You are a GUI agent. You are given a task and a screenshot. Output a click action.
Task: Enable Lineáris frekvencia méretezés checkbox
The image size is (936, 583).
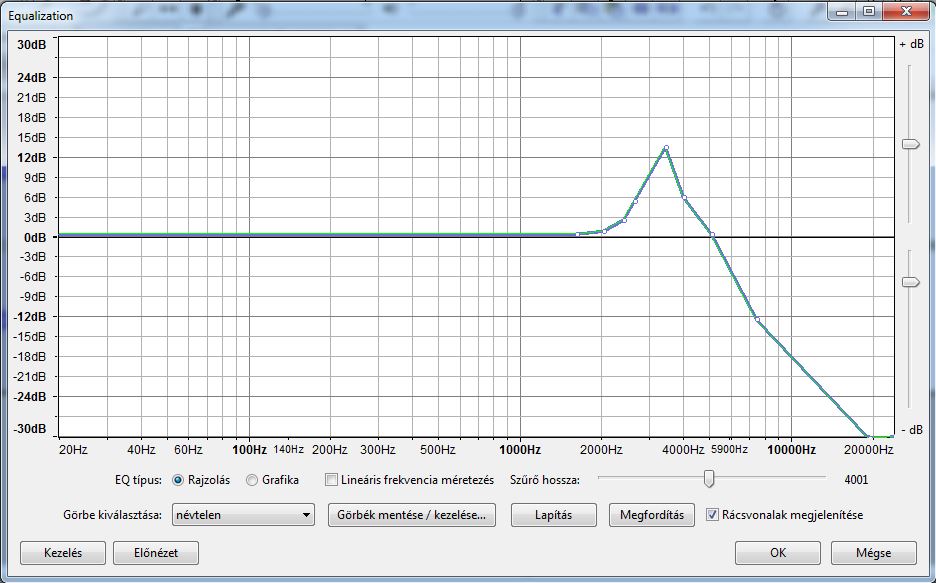(x=331, y=480)
